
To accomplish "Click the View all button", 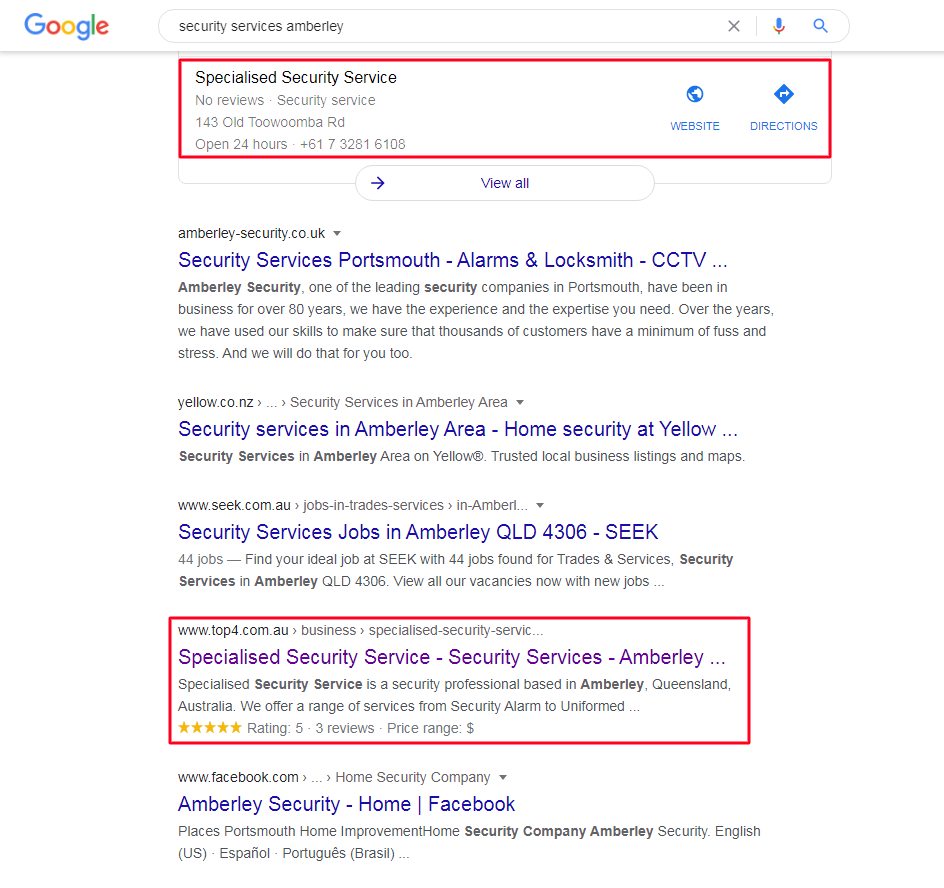I will point(504,183).
